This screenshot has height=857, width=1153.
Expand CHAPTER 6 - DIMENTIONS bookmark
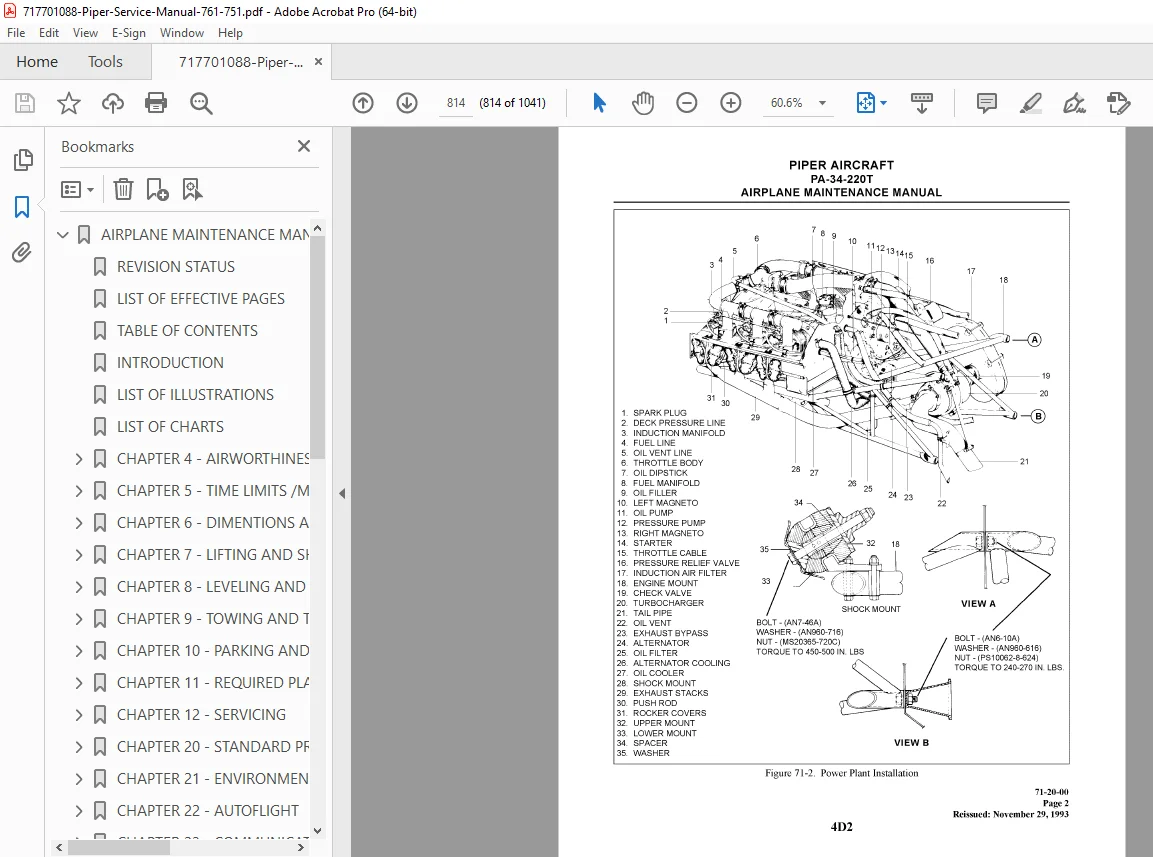click(x=79, y=523)
